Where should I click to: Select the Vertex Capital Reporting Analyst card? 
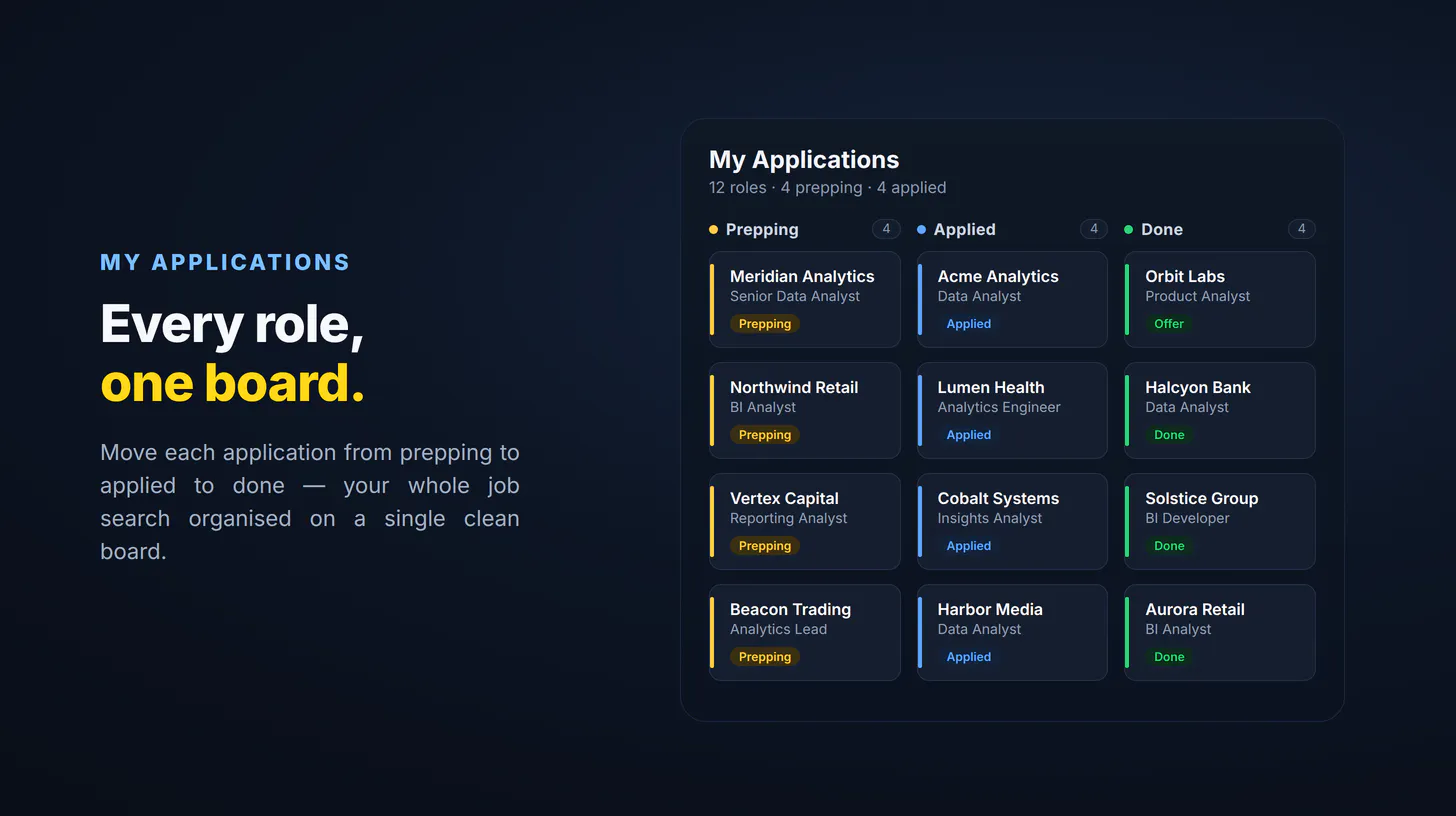pyautogui.click(x=805, y=521)
